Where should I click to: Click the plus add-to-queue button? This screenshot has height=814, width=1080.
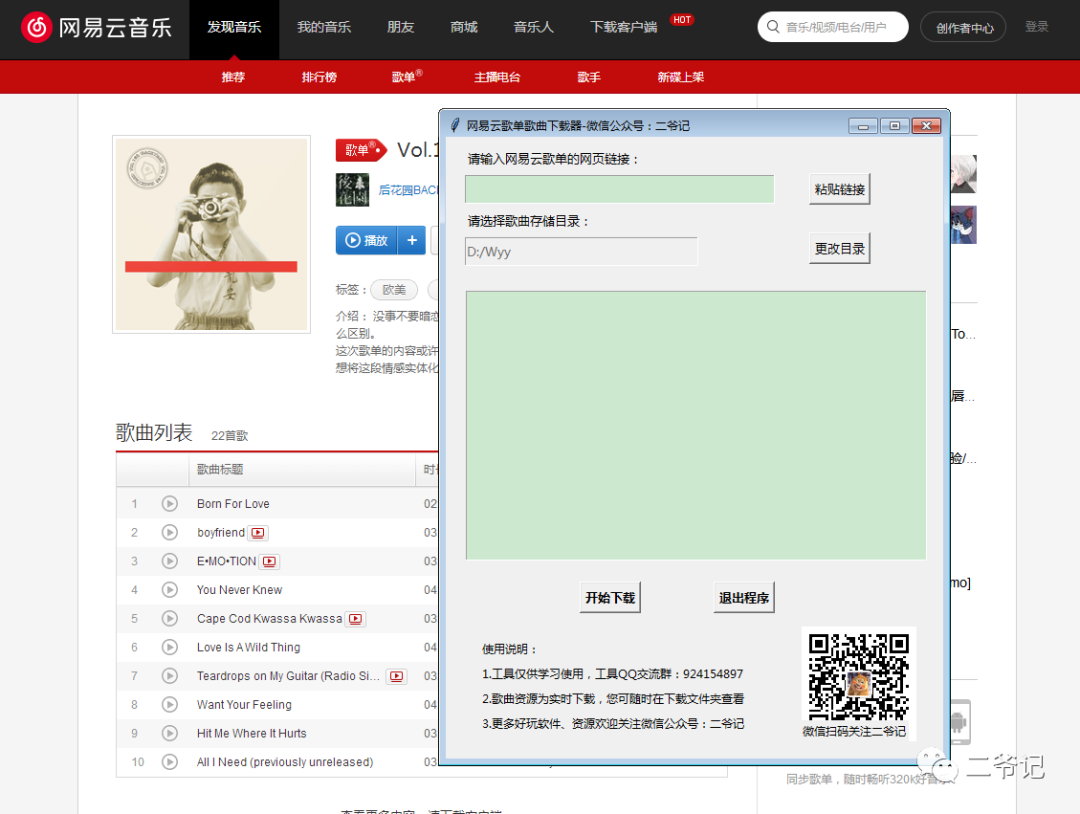(x=412, y=240)
